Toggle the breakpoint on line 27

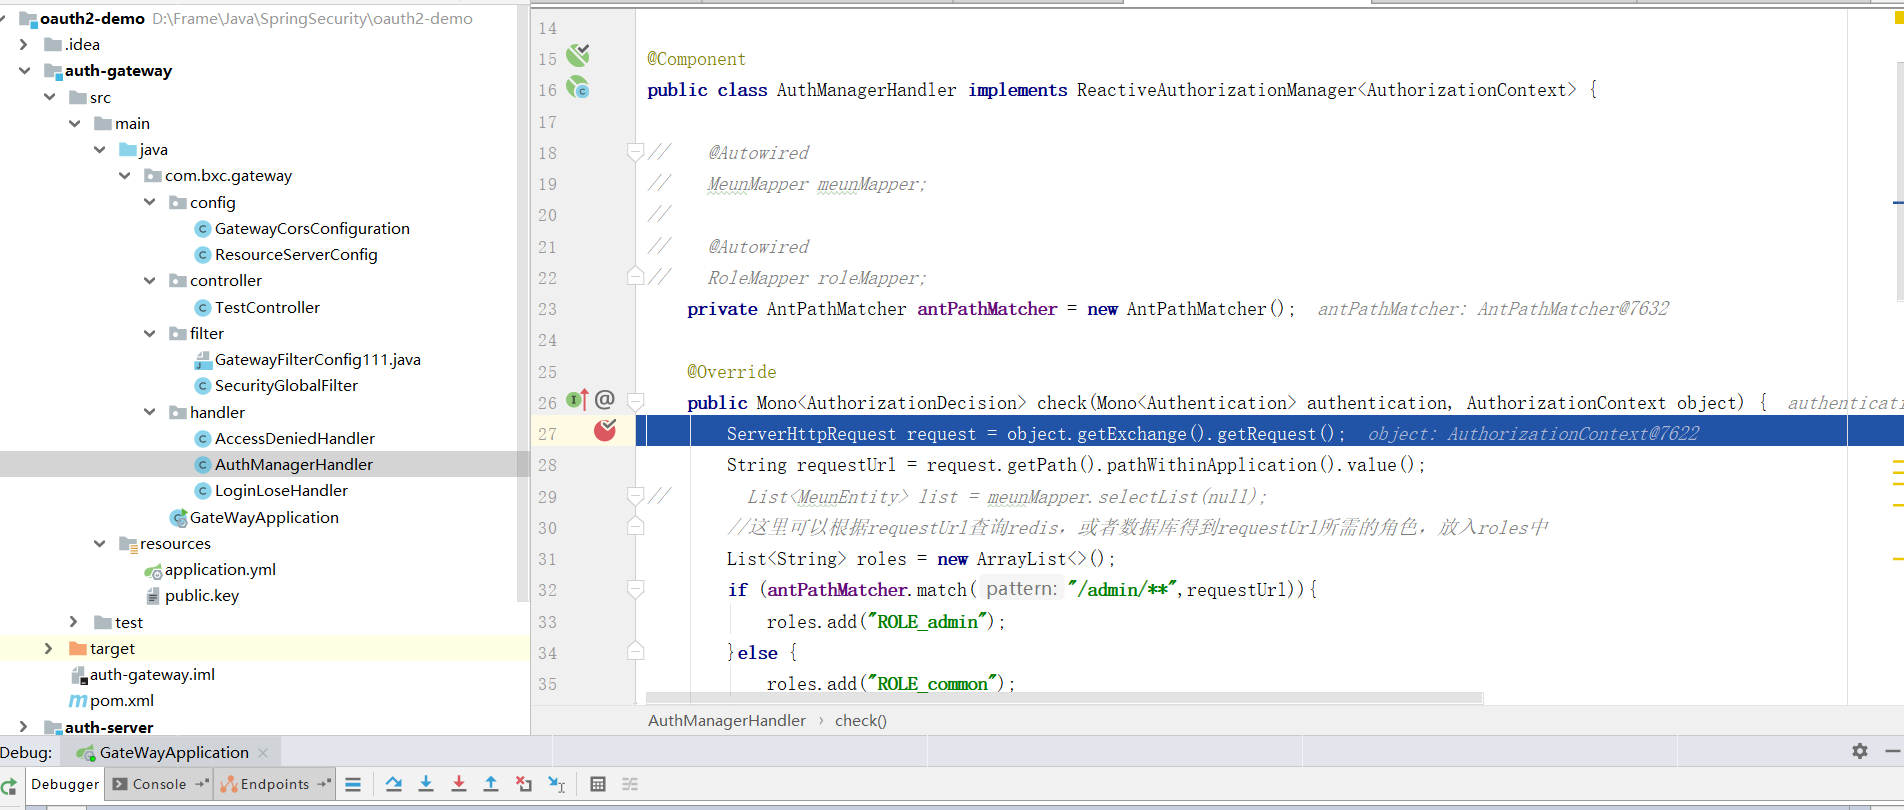(605, 431)
